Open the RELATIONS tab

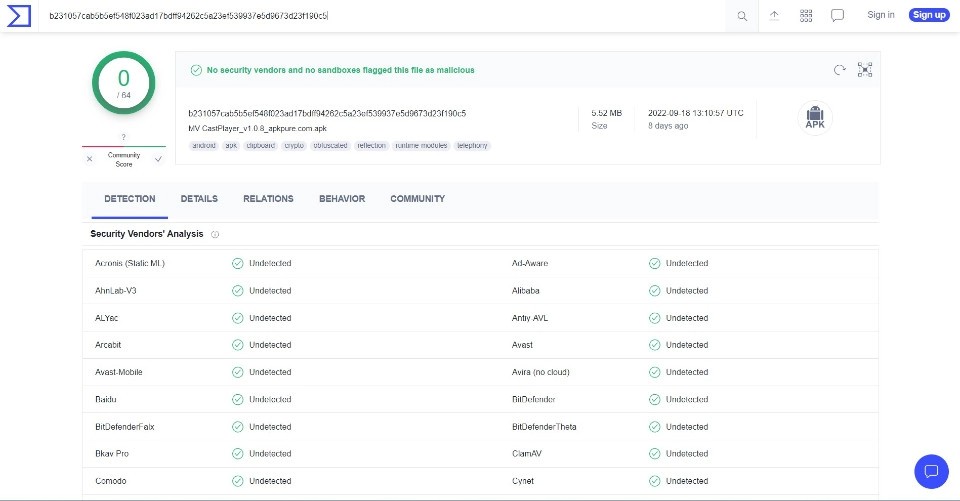click(268, 199)
